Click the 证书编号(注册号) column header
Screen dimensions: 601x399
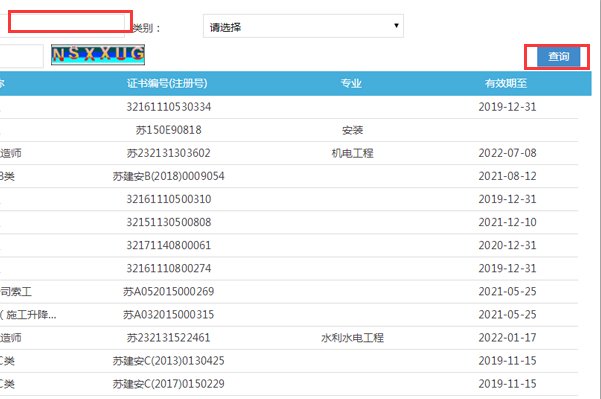click(x=167, y=83)
